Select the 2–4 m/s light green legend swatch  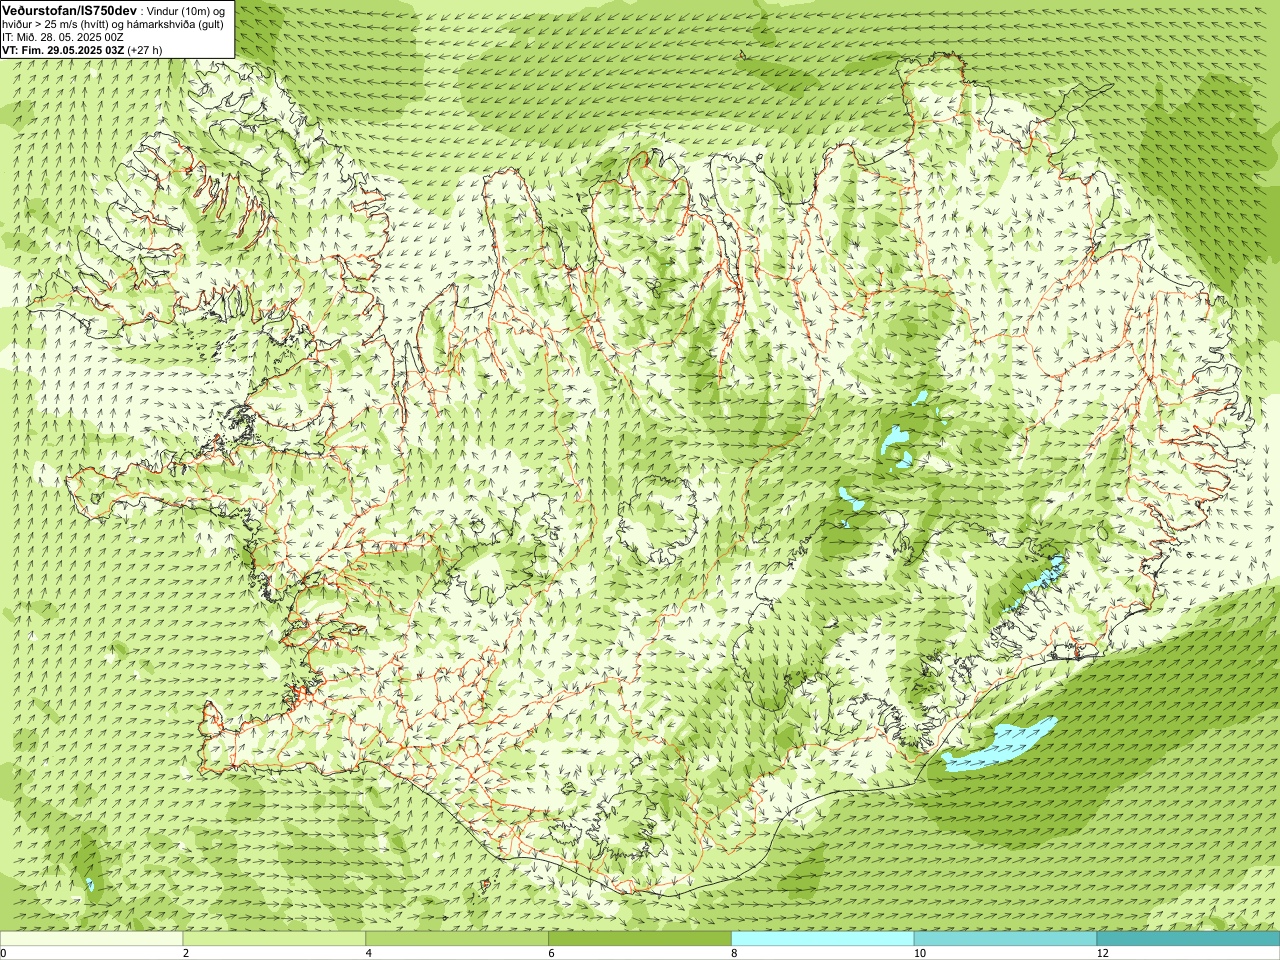click(274, 939)
